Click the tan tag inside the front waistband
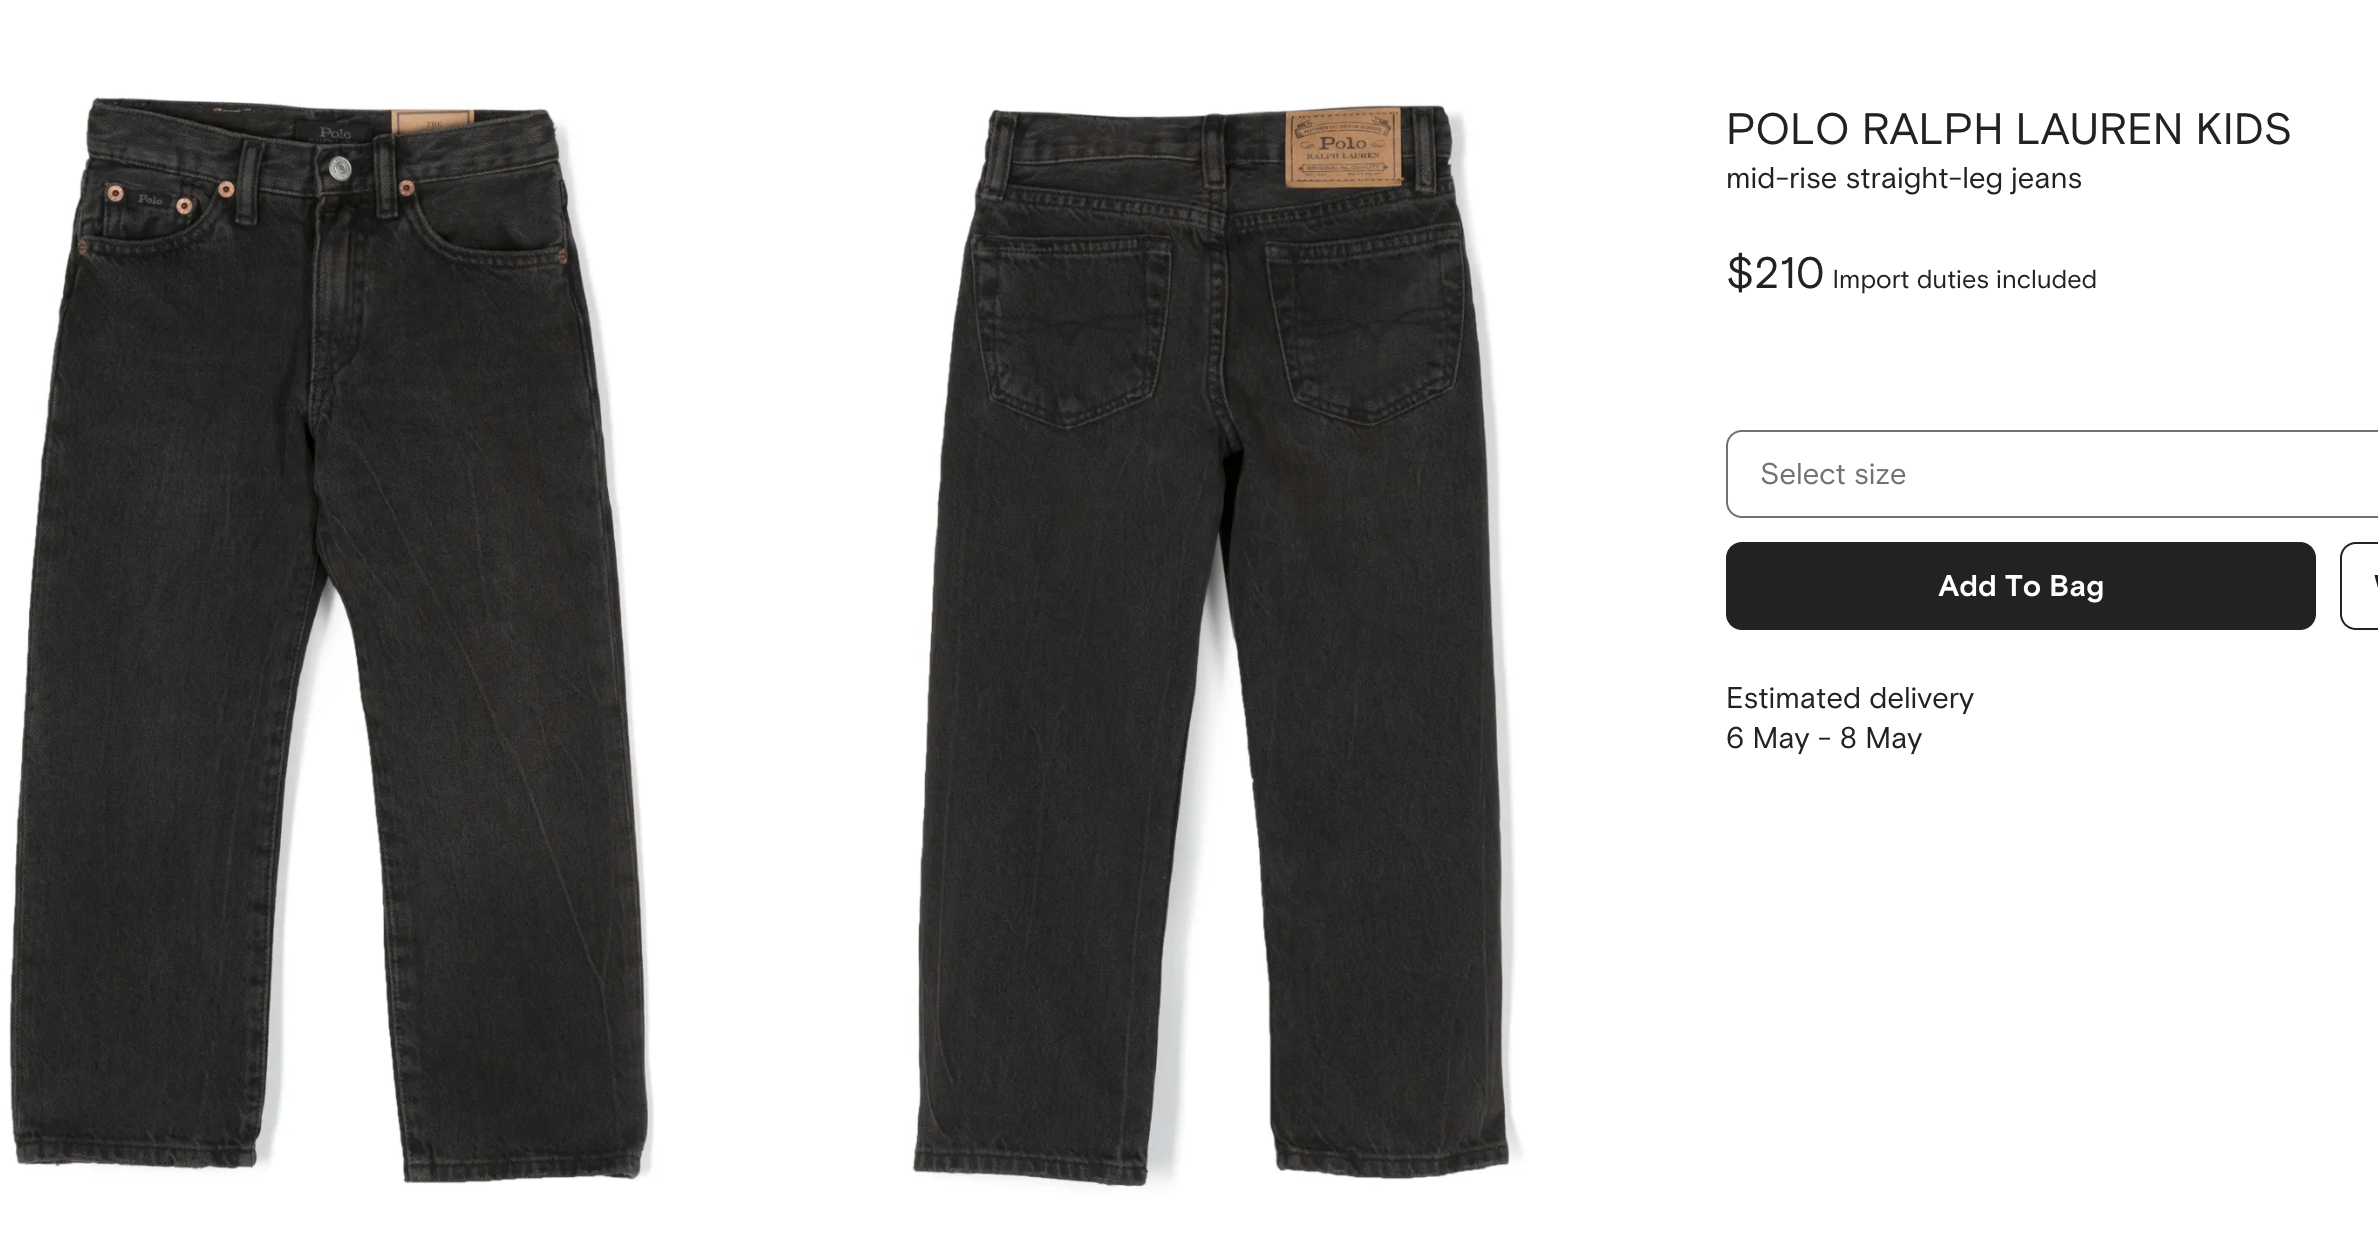 coord(431,124)
